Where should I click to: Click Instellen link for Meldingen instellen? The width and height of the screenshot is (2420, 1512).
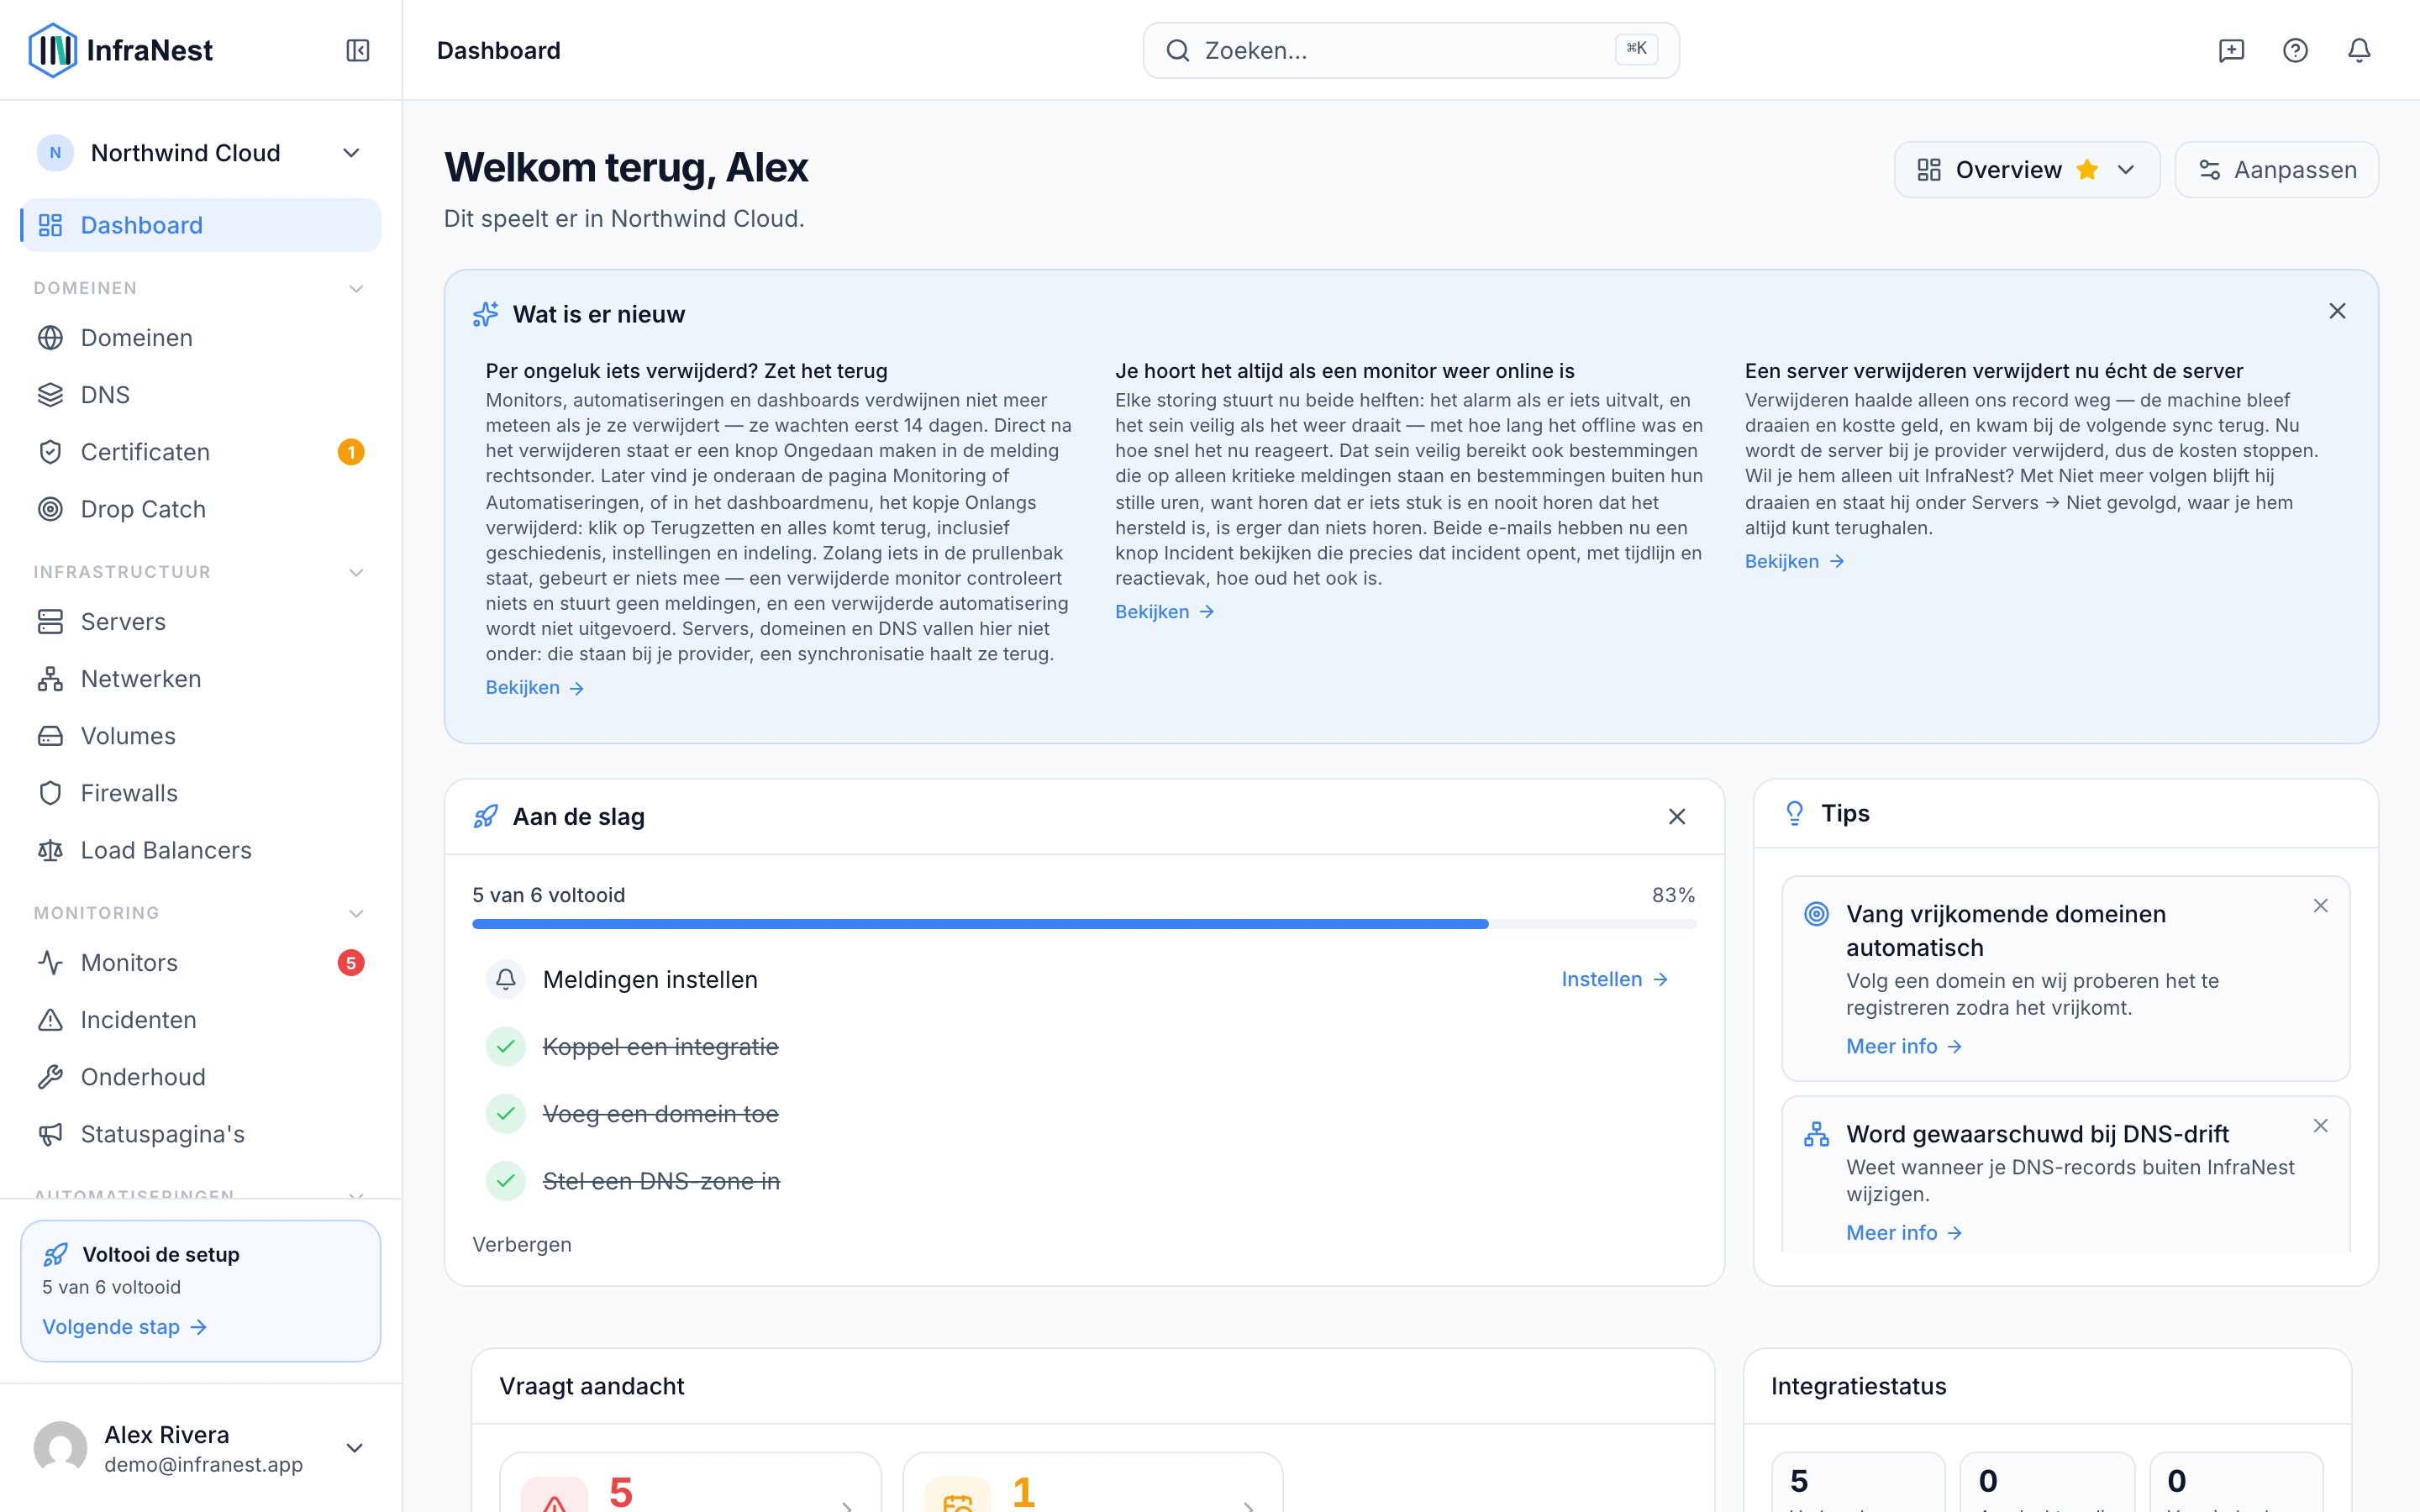click(x=1615, y=979)
